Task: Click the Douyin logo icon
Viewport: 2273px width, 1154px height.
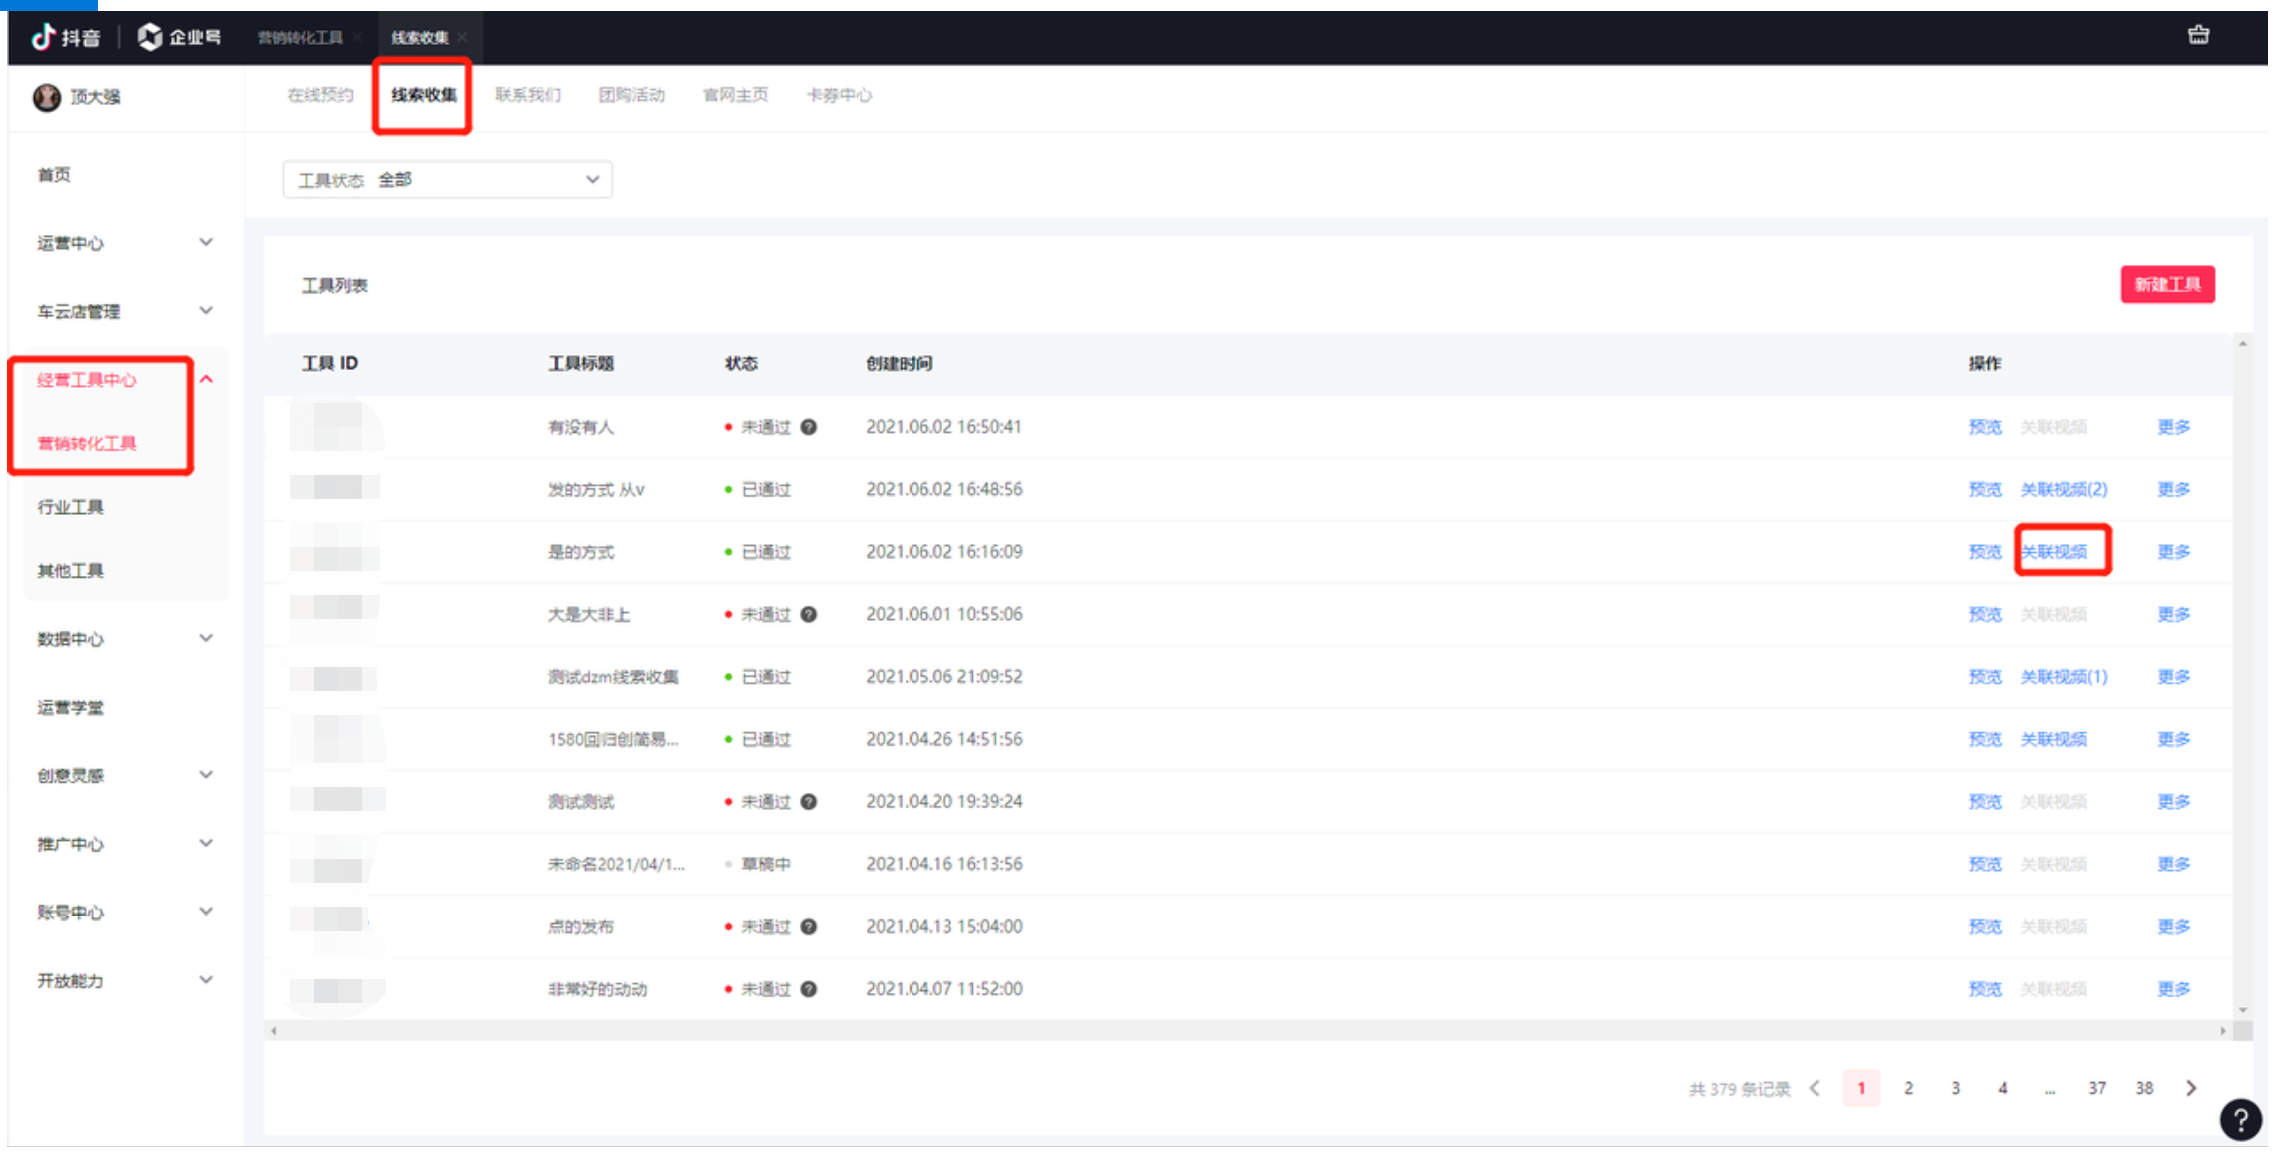Action: pos(43,37)
